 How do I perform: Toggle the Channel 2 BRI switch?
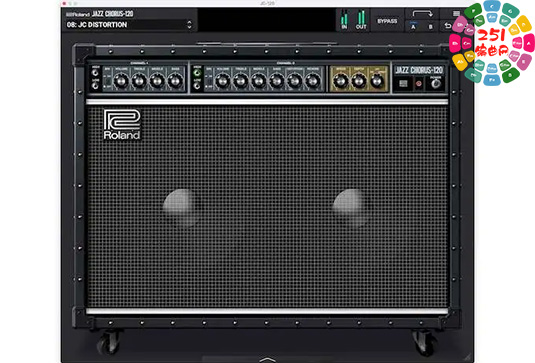(209, 81)
